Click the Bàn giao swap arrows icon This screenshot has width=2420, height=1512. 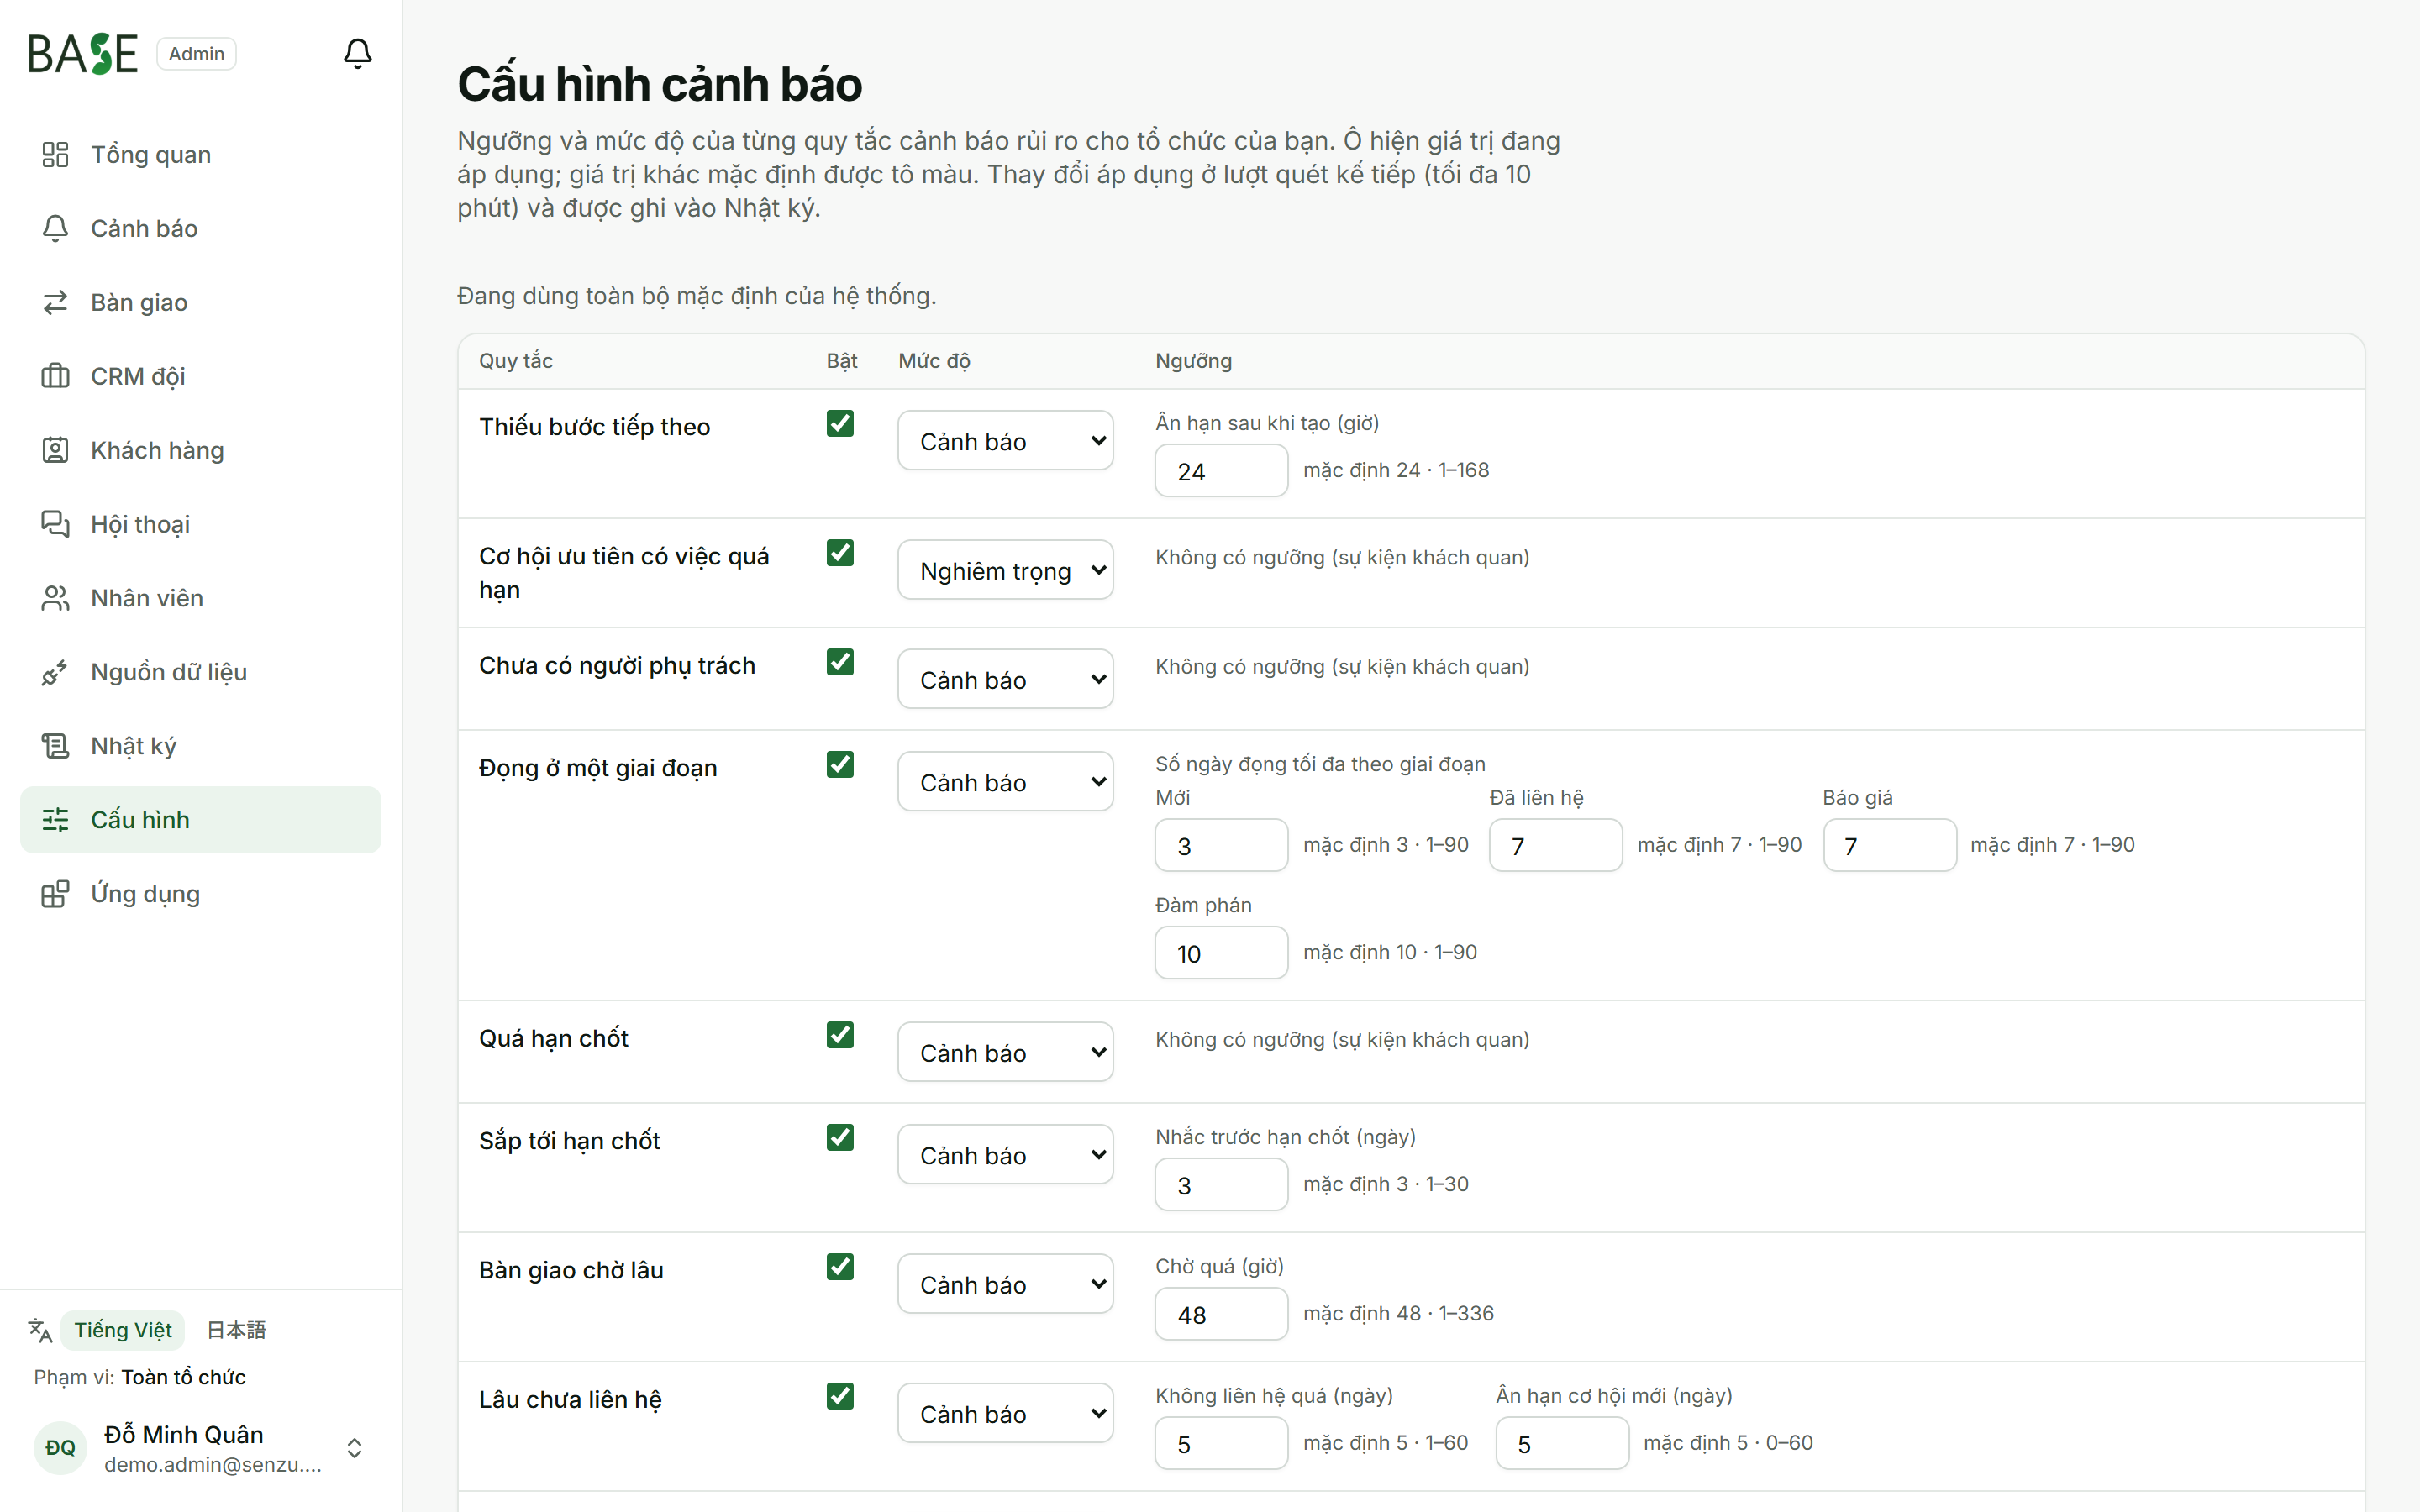click(x=55, y=303)
